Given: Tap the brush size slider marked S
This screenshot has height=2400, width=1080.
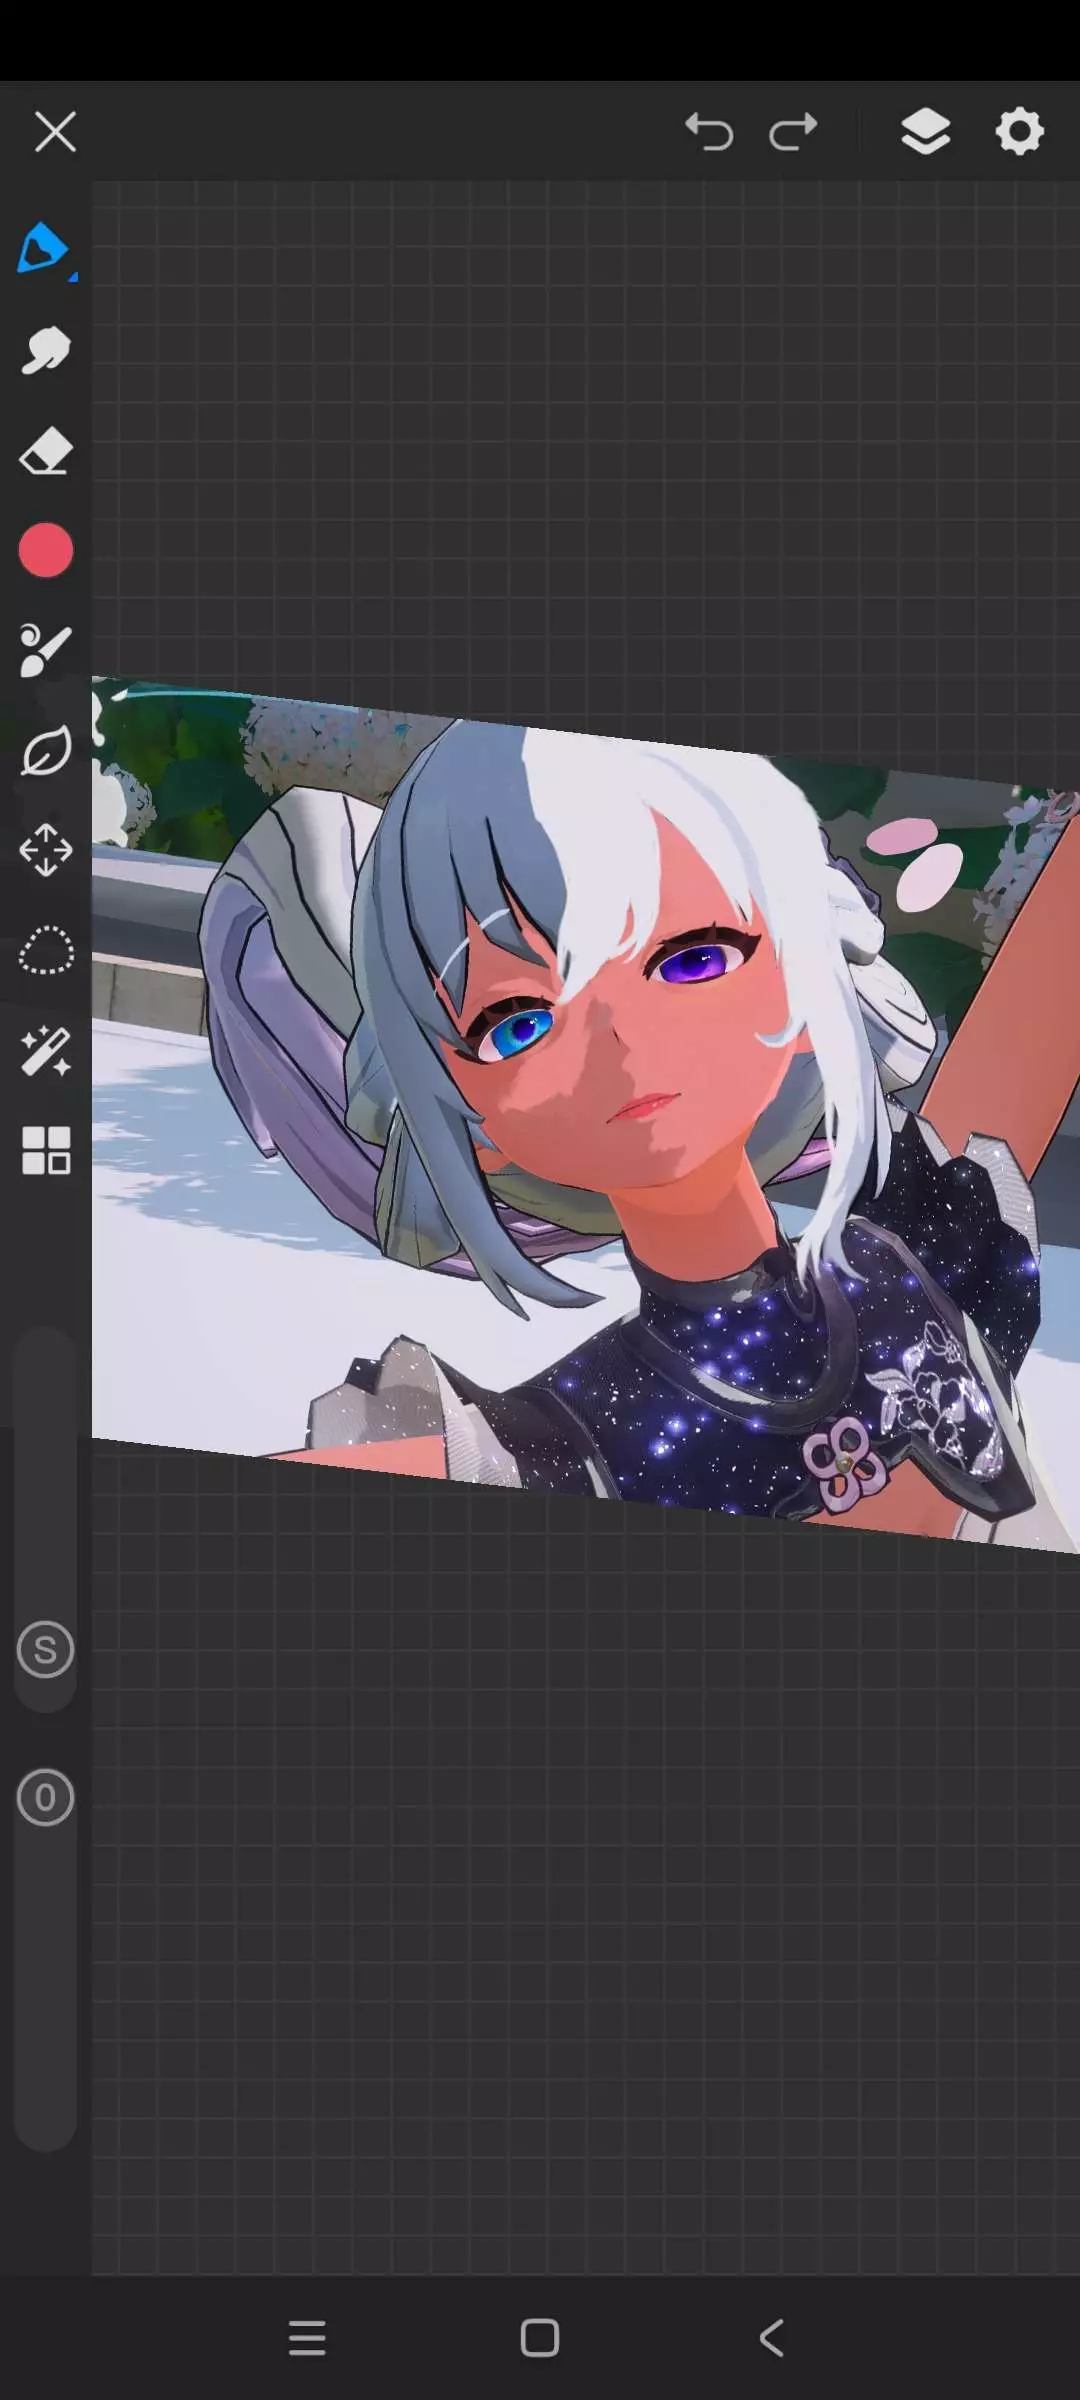Looking at the screenshot, I should [x=45, y=1650].
